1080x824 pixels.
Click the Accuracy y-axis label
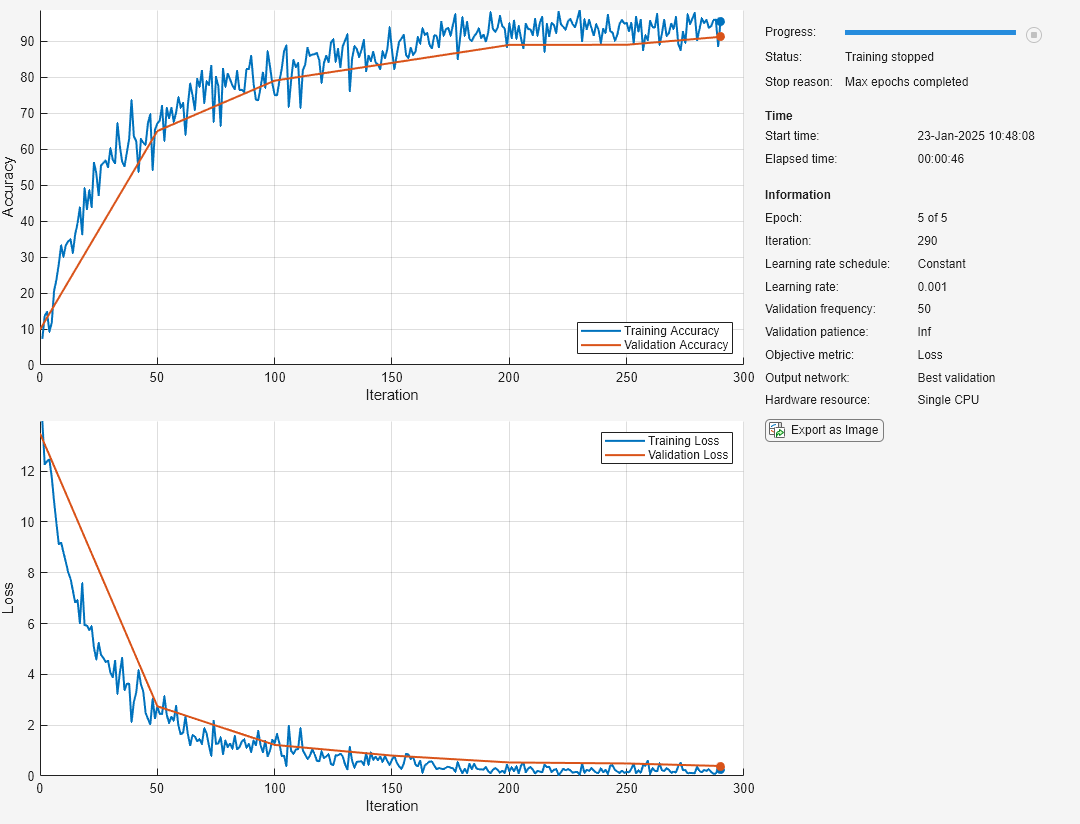pos(8,187)
